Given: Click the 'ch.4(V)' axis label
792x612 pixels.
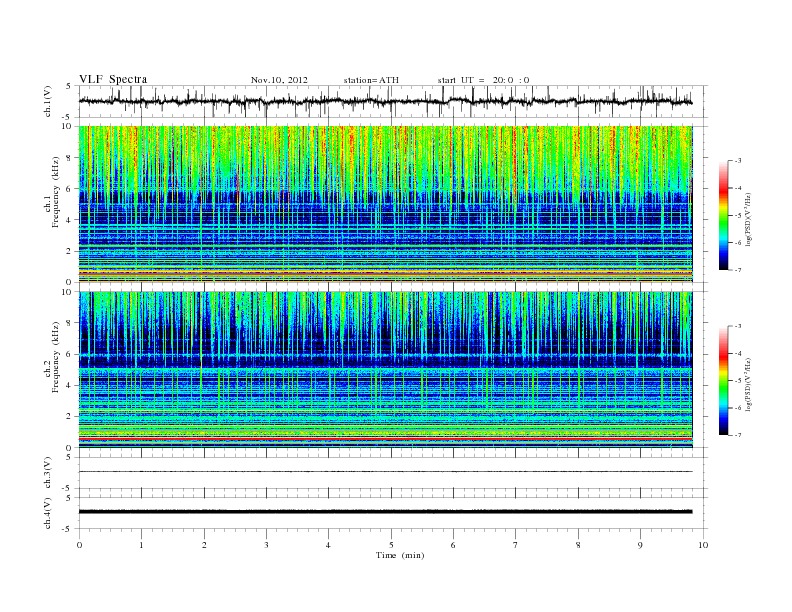Looking at the screenshot, I should (x=48, y=513).
